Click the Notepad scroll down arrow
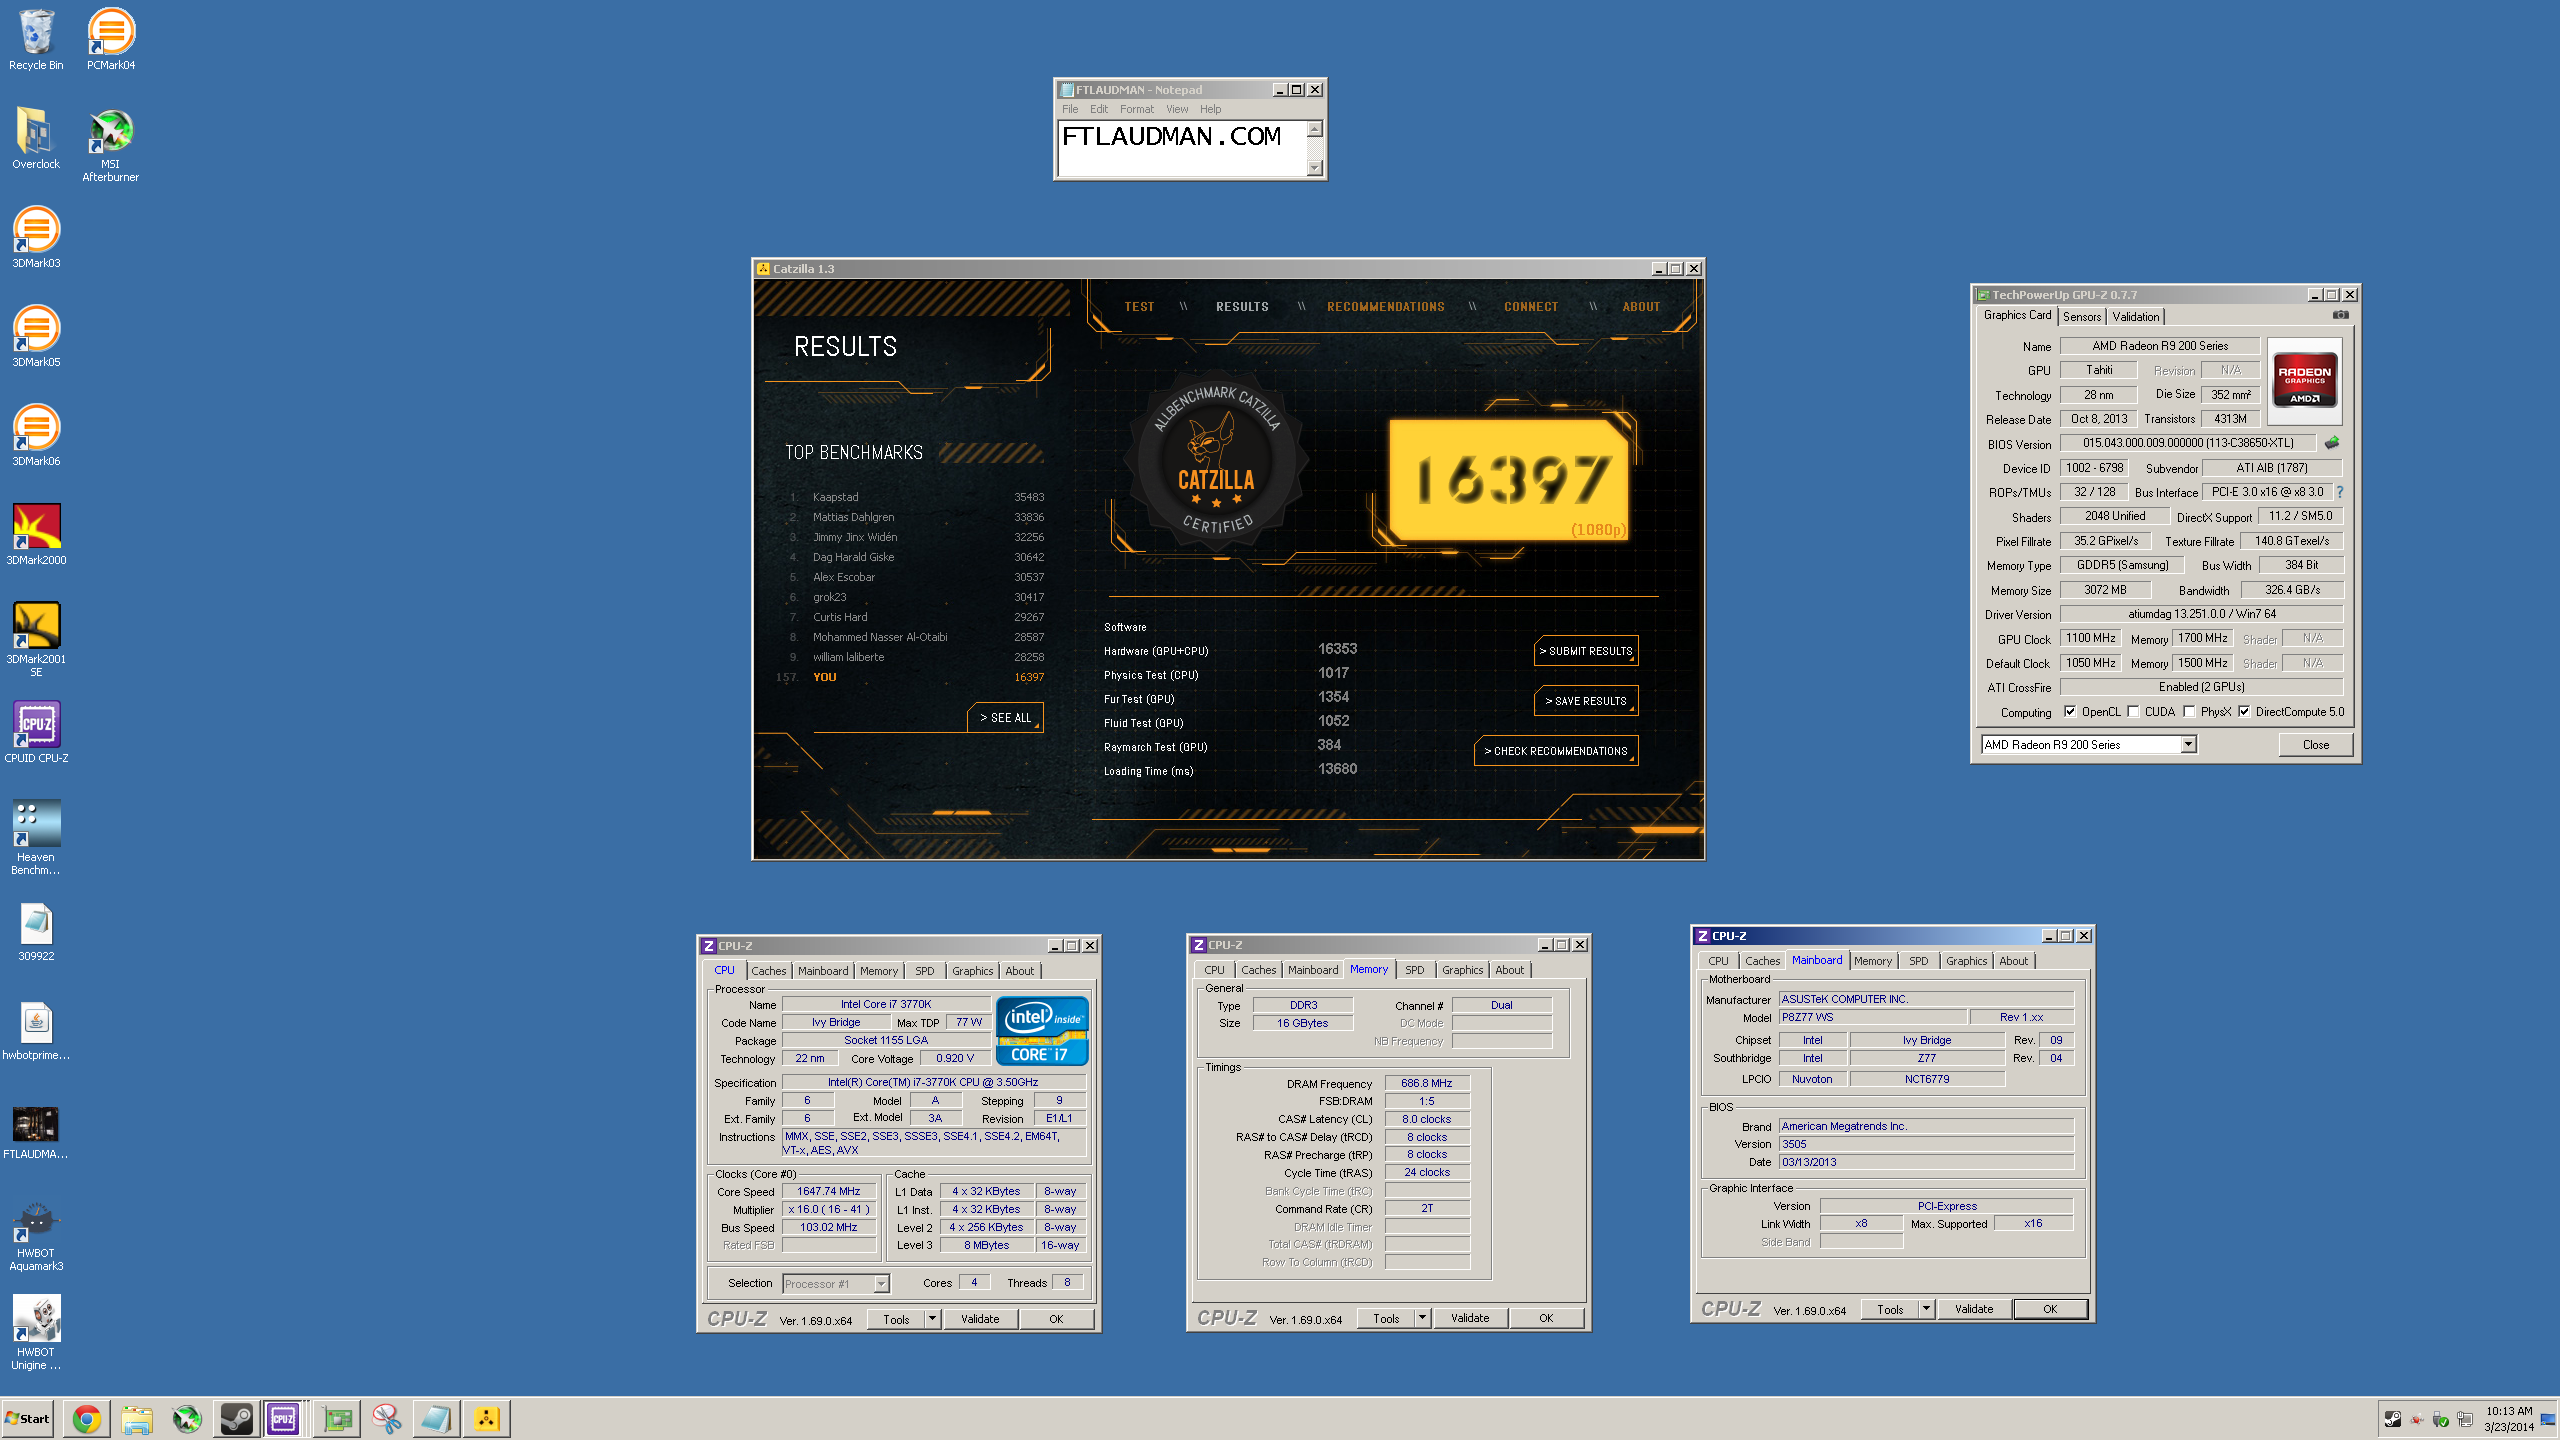2560x1440 pixels. click(1315, 168)
